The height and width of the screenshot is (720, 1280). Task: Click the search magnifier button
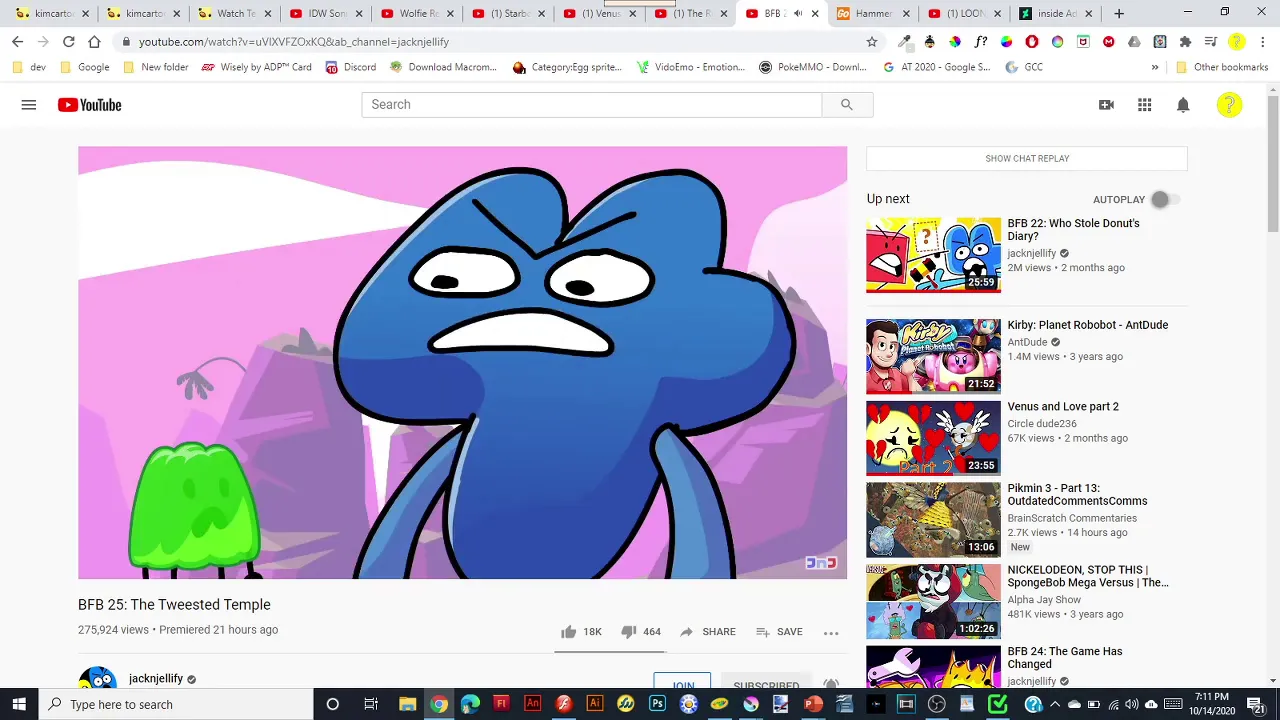(847, 105)
